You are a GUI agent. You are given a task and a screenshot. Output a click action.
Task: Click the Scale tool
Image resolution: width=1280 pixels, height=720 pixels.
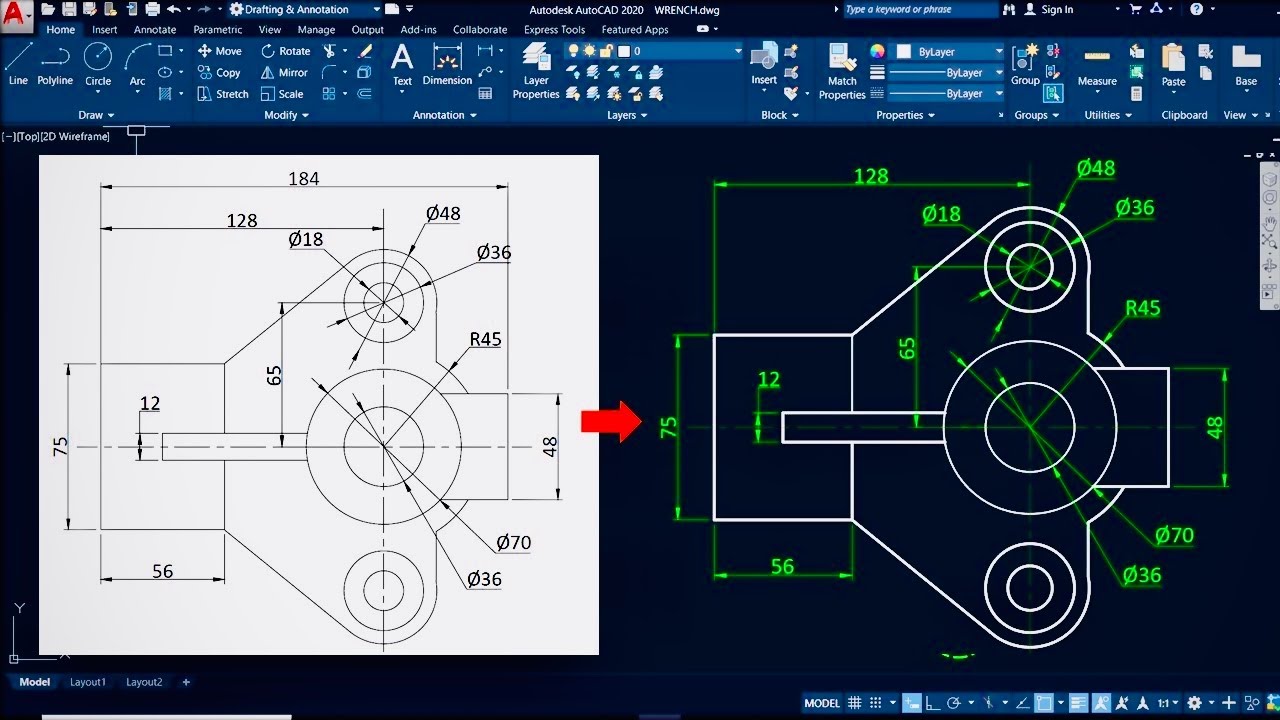(282, 94)
